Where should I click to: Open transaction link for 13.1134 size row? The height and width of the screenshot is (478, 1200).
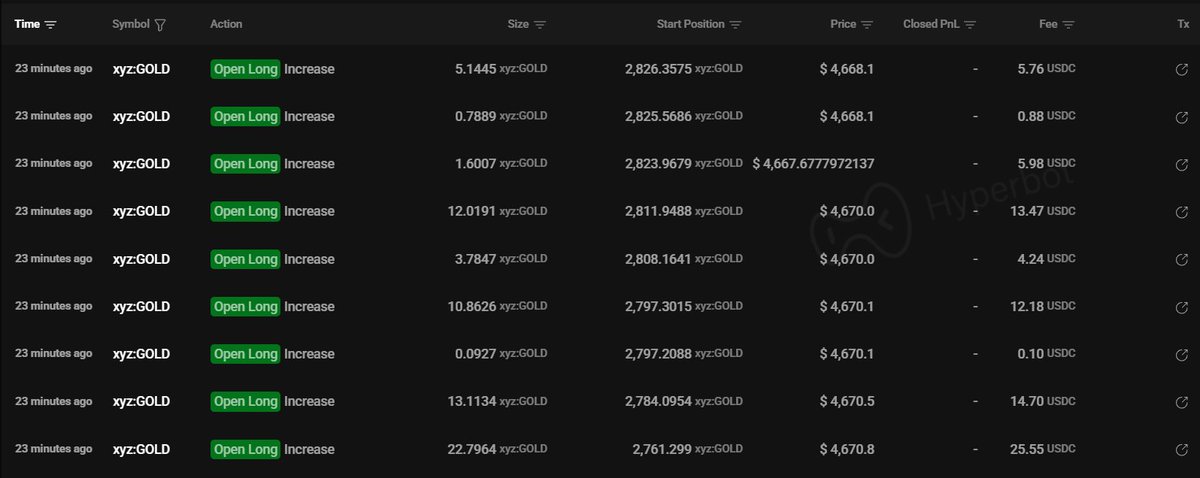pos(1181,402)
